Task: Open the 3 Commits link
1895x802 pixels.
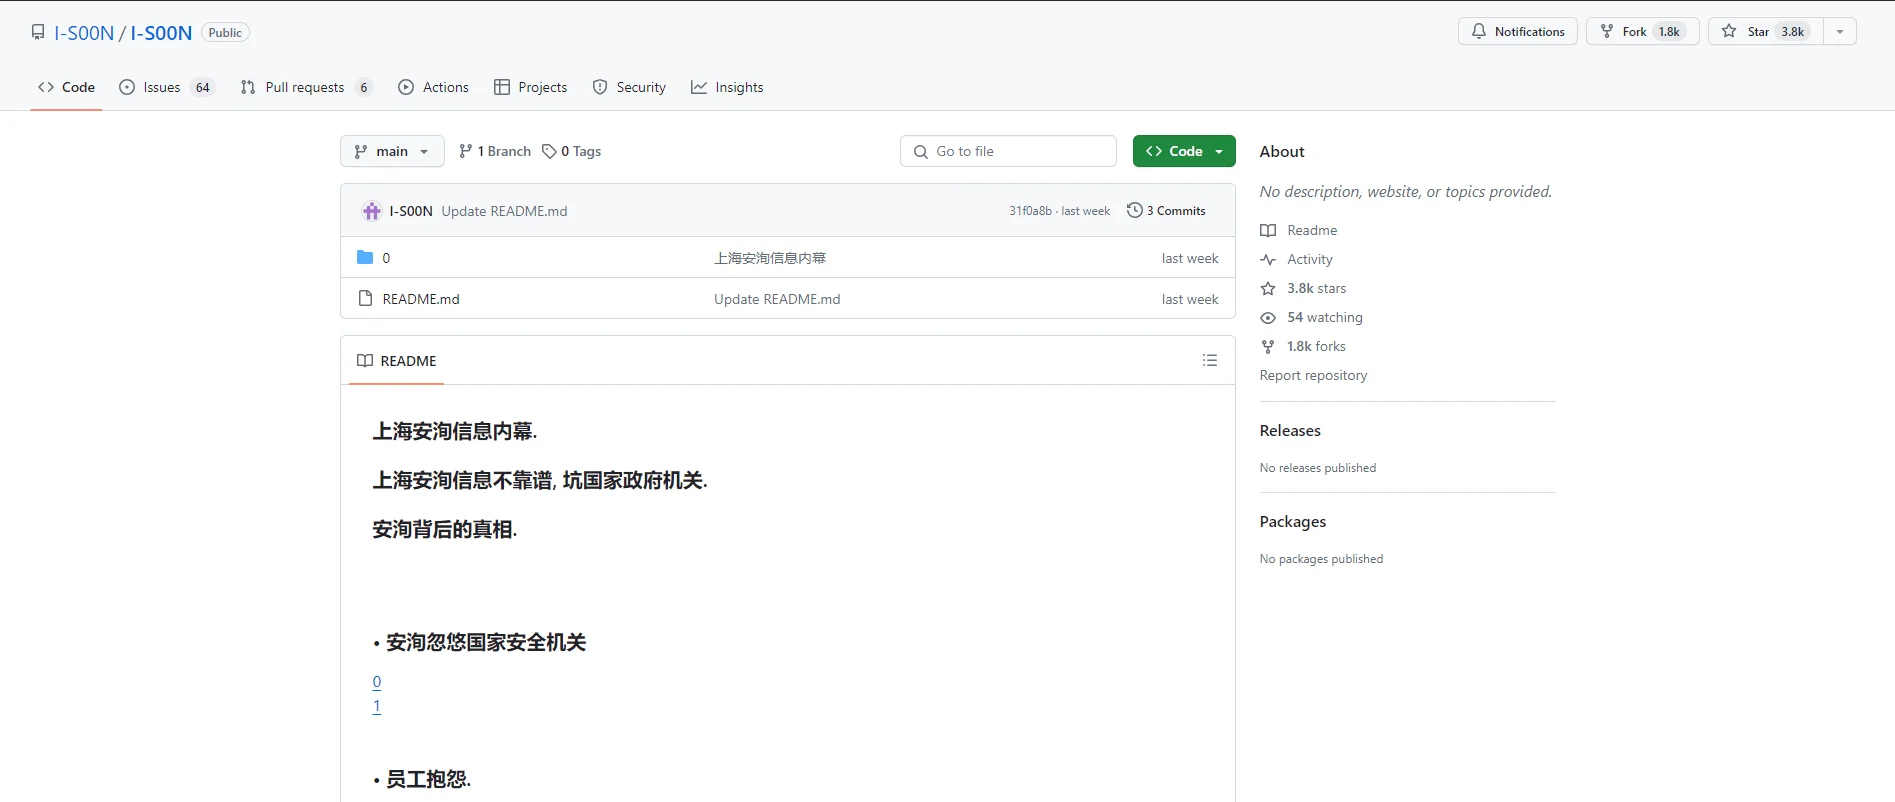Action: pyautogui.click(x=1166, y=211)
